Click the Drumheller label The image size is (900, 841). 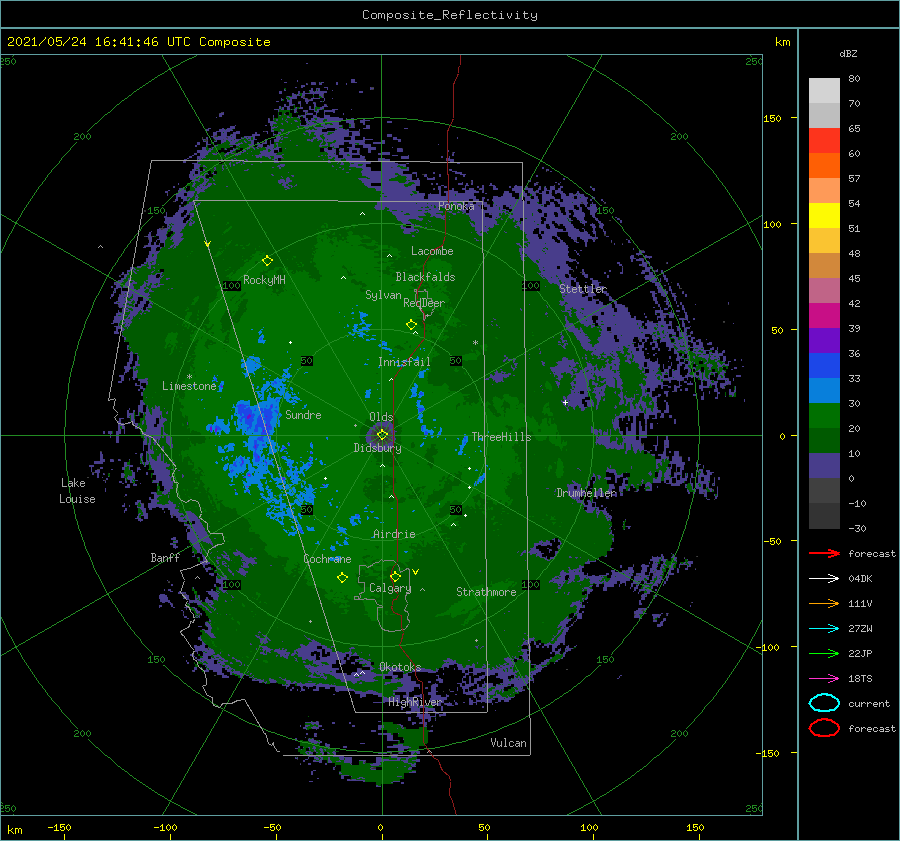[587, 493]
